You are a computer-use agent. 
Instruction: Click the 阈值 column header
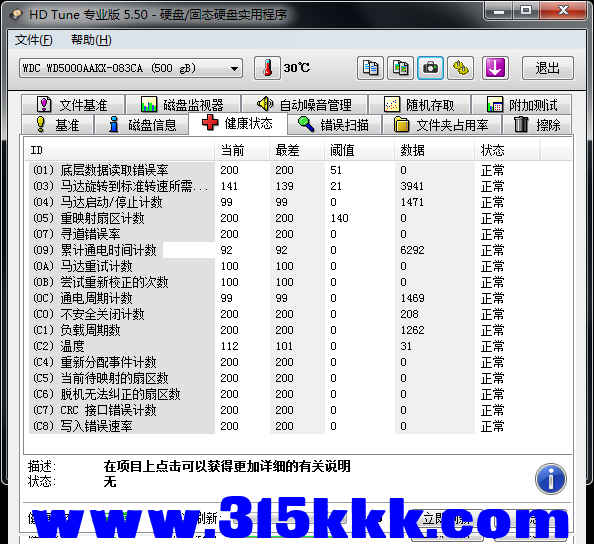pos(360,150)
